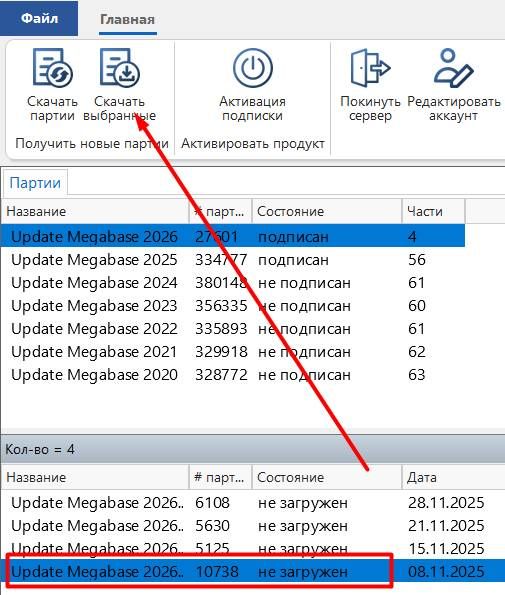Image resolution: width=505 pixels, height=595 pixels.
Task: Click date 15.11.2025
Action: 446,549
